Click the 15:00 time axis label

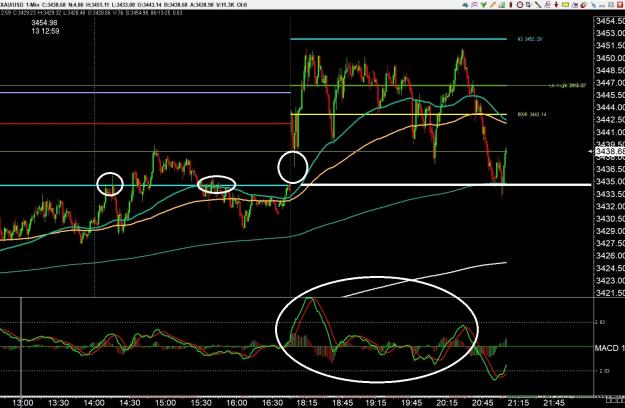pyautogui.click(x=165, y=403)
